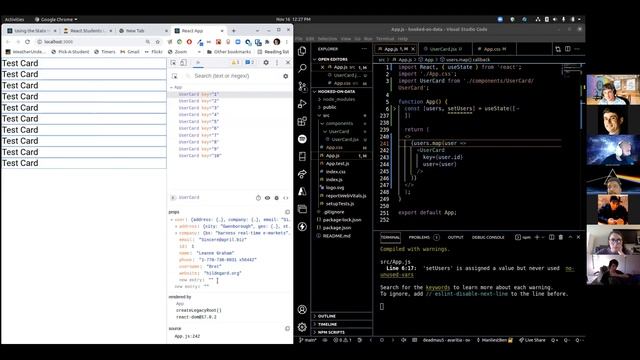Open Activities overview in top bar
Viewport: 640px width, 360px height.
click(x=14, y=19)
